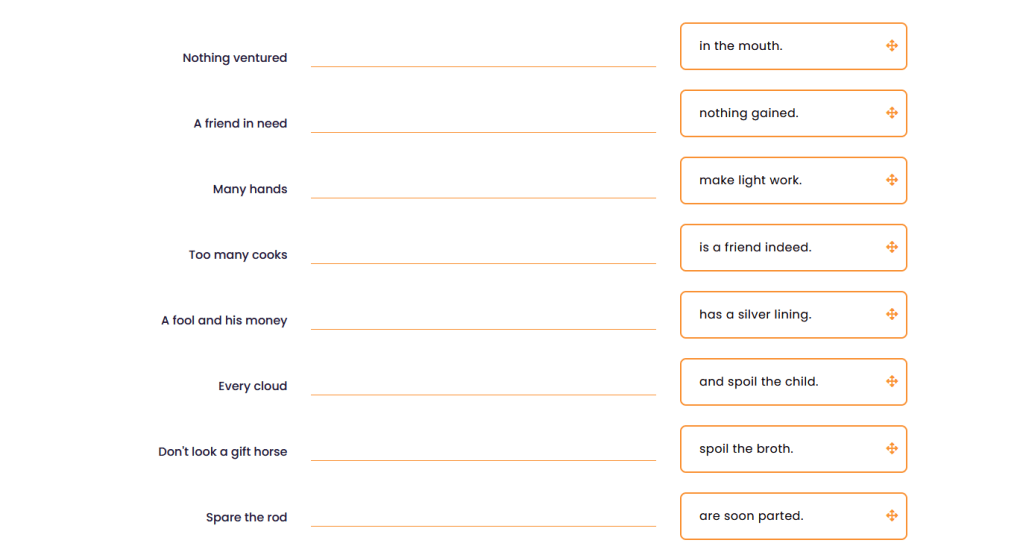Select the 'spoil the broth.' answer card text
This screenshot has width=1023, height=549.
[x=745, y=448]
